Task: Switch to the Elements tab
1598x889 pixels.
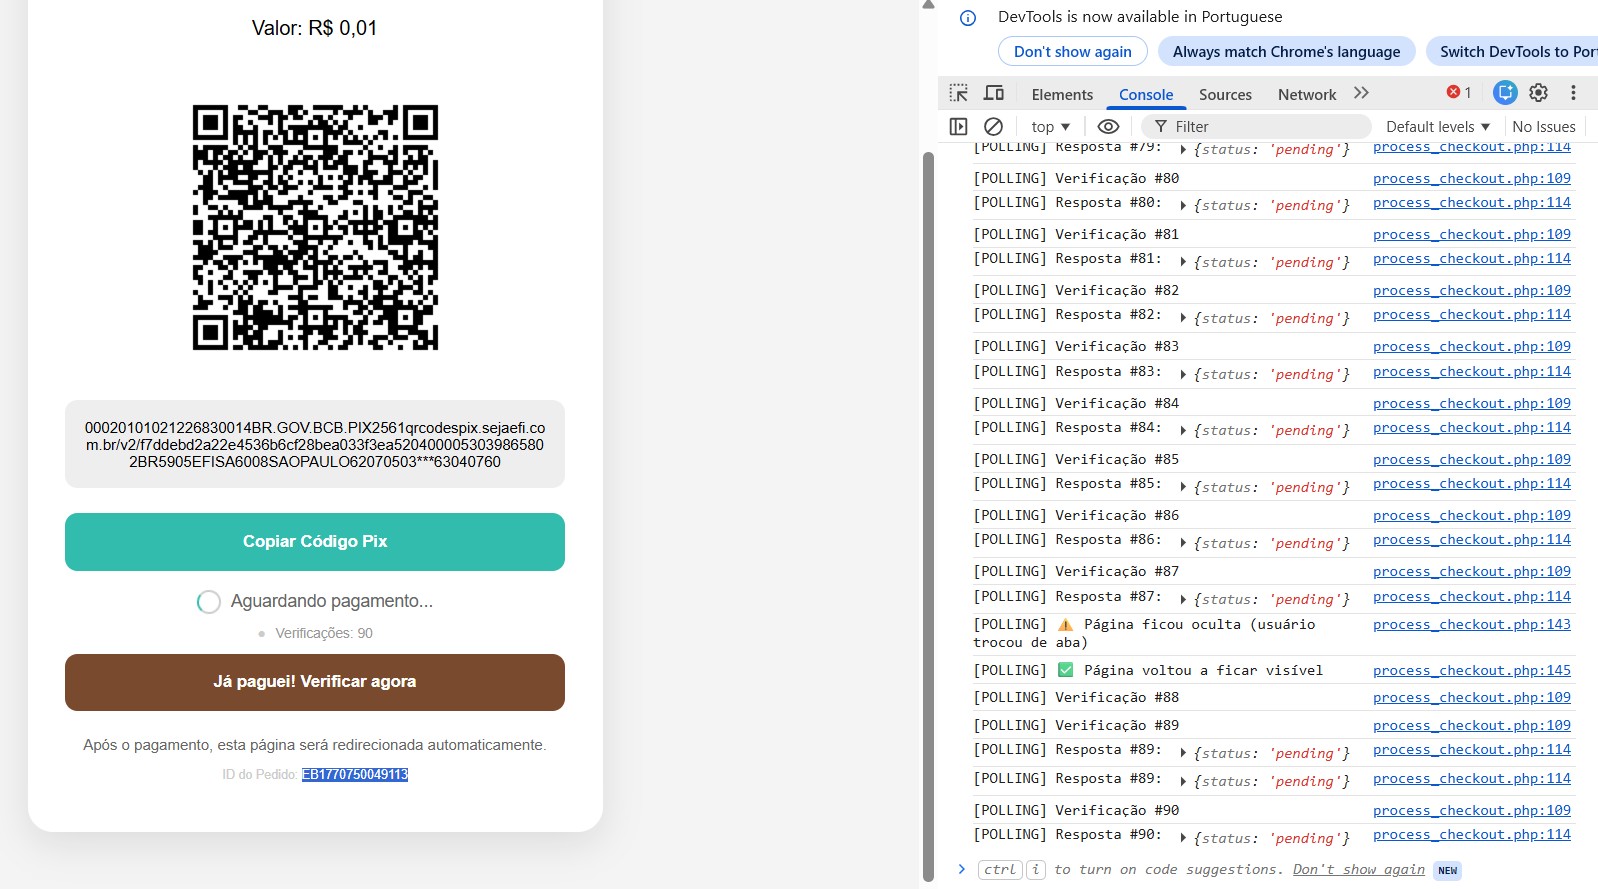Action: [x=1062, y=95]
